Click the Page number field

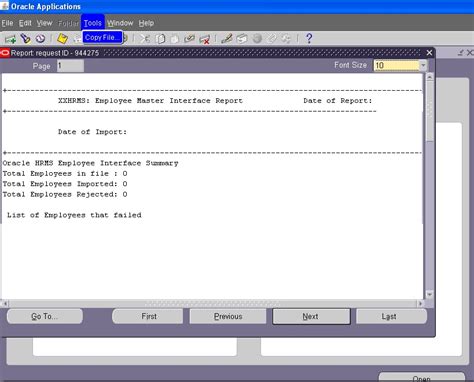(x=70, y=66)
